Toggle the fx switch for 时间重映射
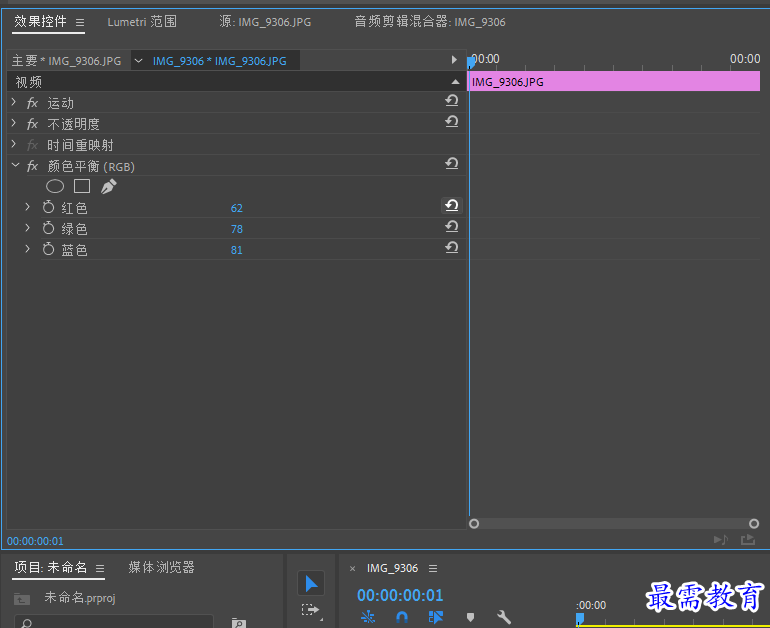 pyautogui.click(x=32, y=145)
